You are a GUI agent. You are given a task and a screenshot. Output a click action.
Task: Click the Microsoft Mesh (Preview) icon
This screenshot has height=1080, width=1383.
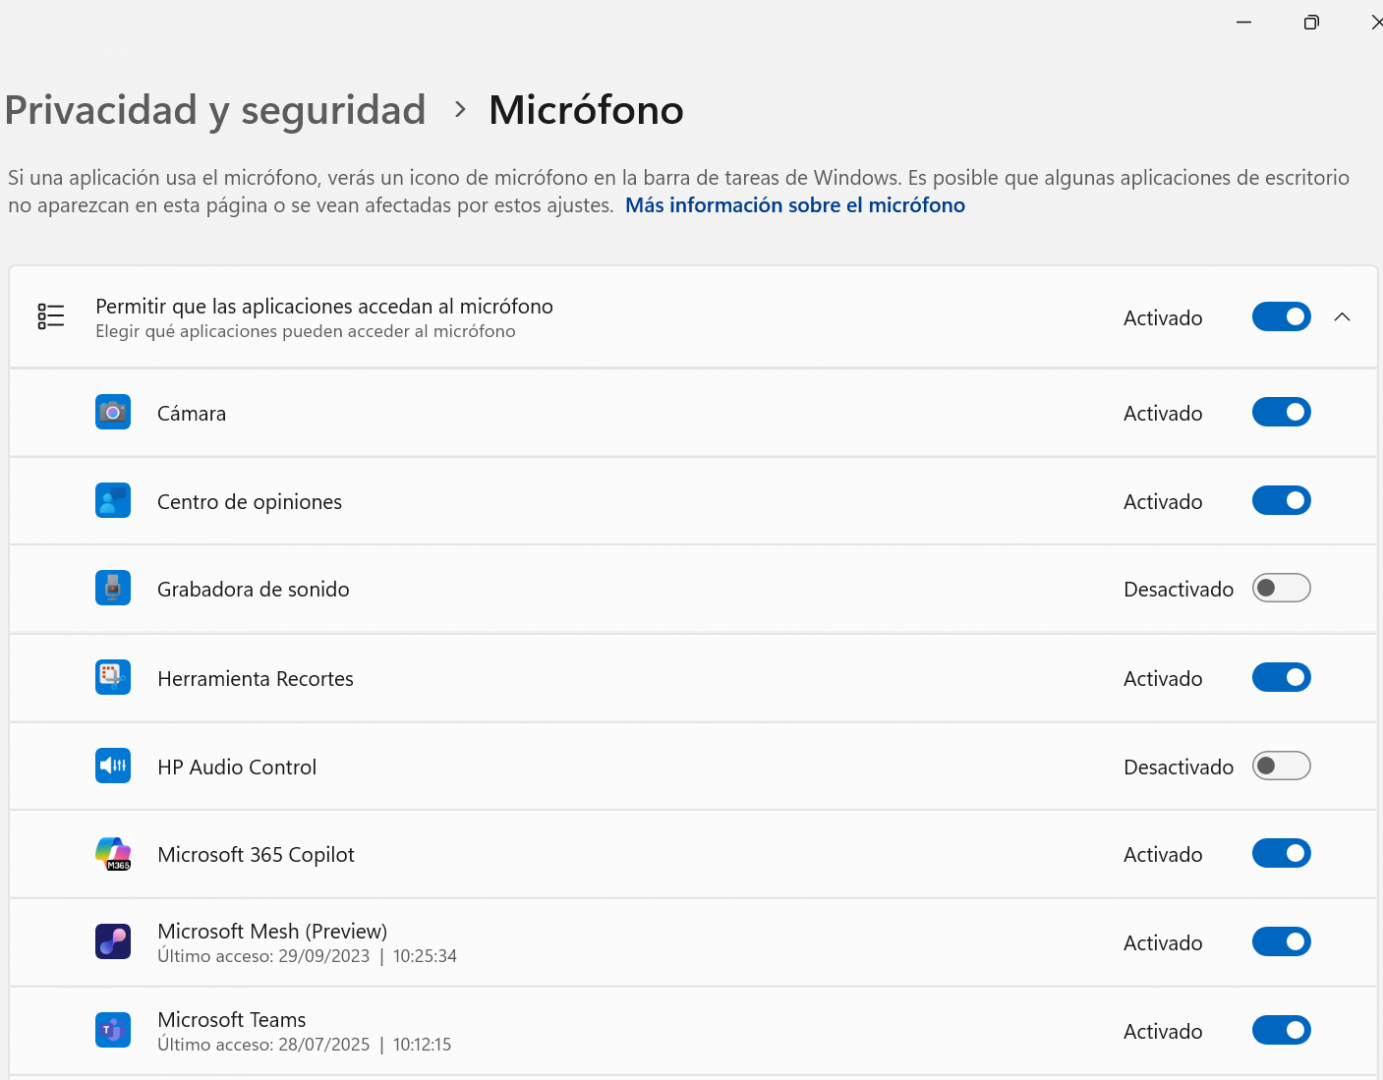[x=113, y=942]
